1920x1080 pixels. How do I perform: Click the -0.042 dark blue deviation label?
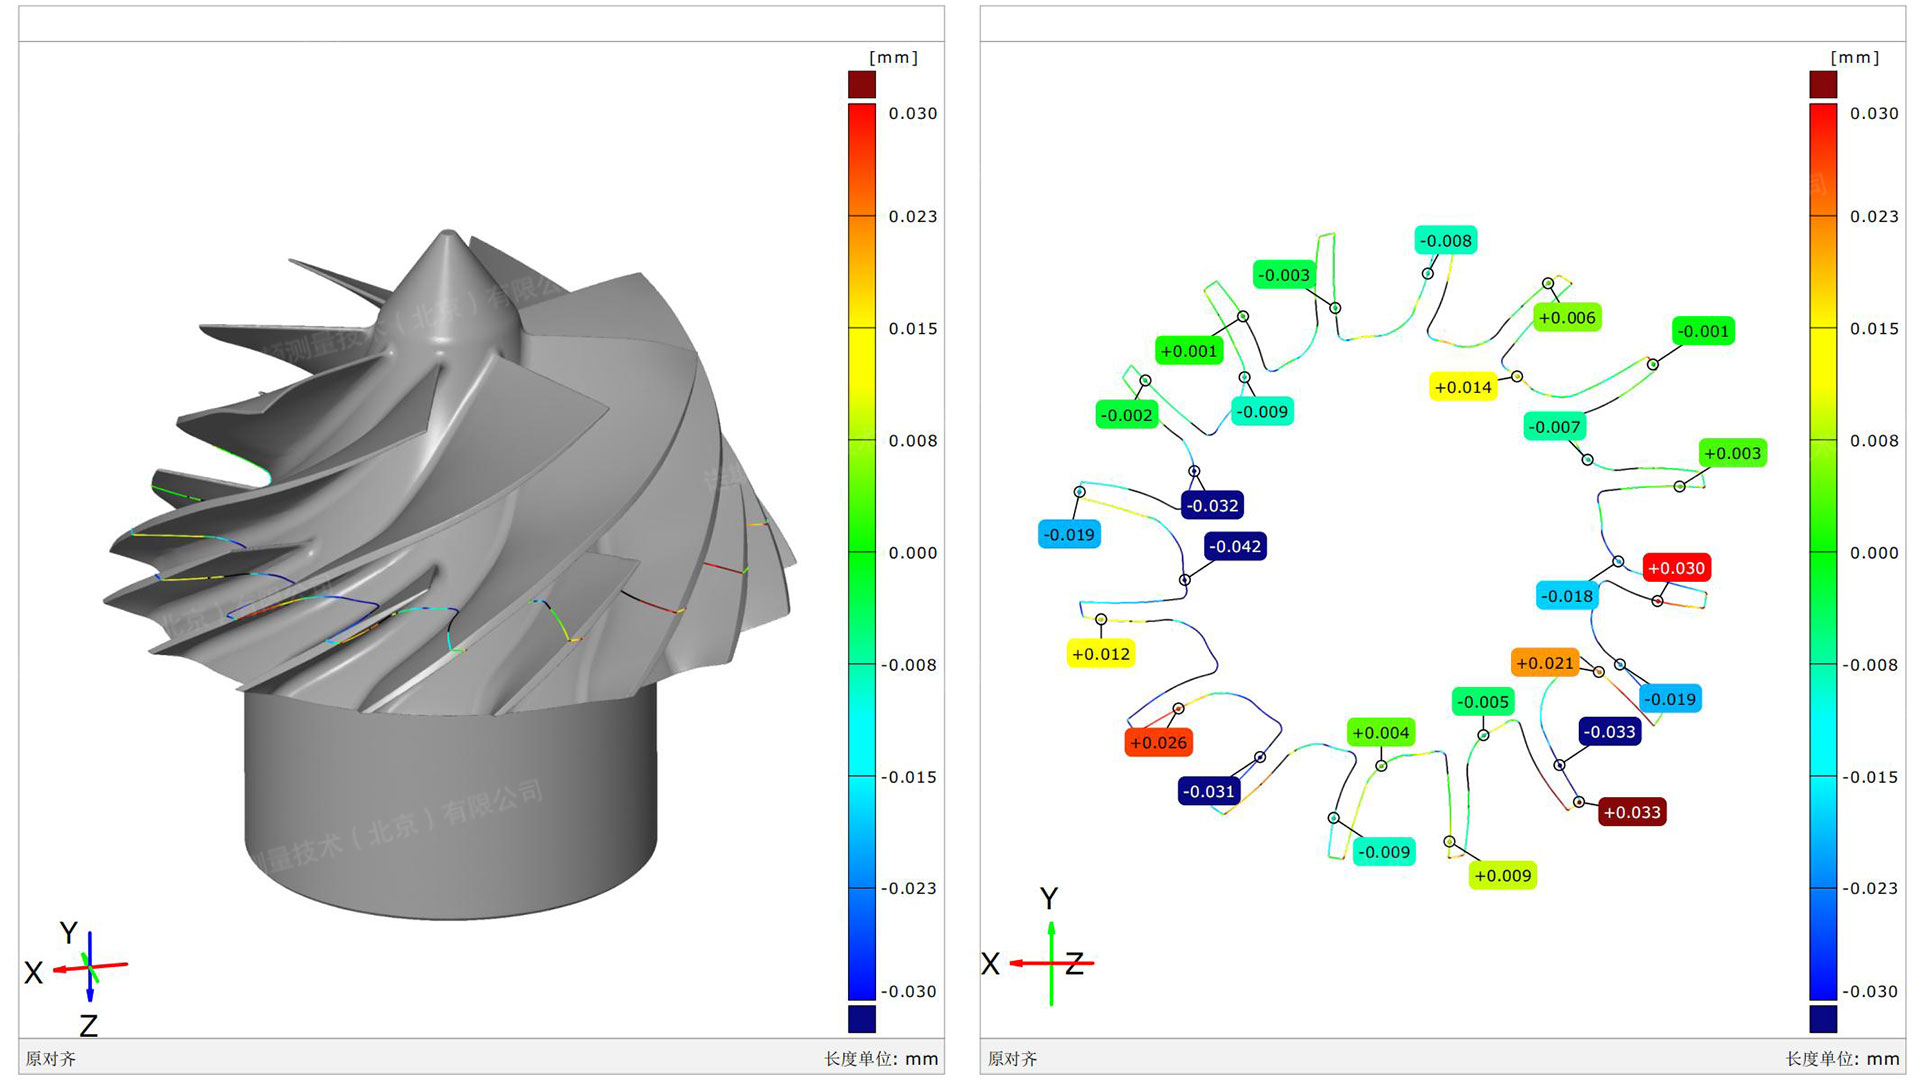click(1235, 546)
